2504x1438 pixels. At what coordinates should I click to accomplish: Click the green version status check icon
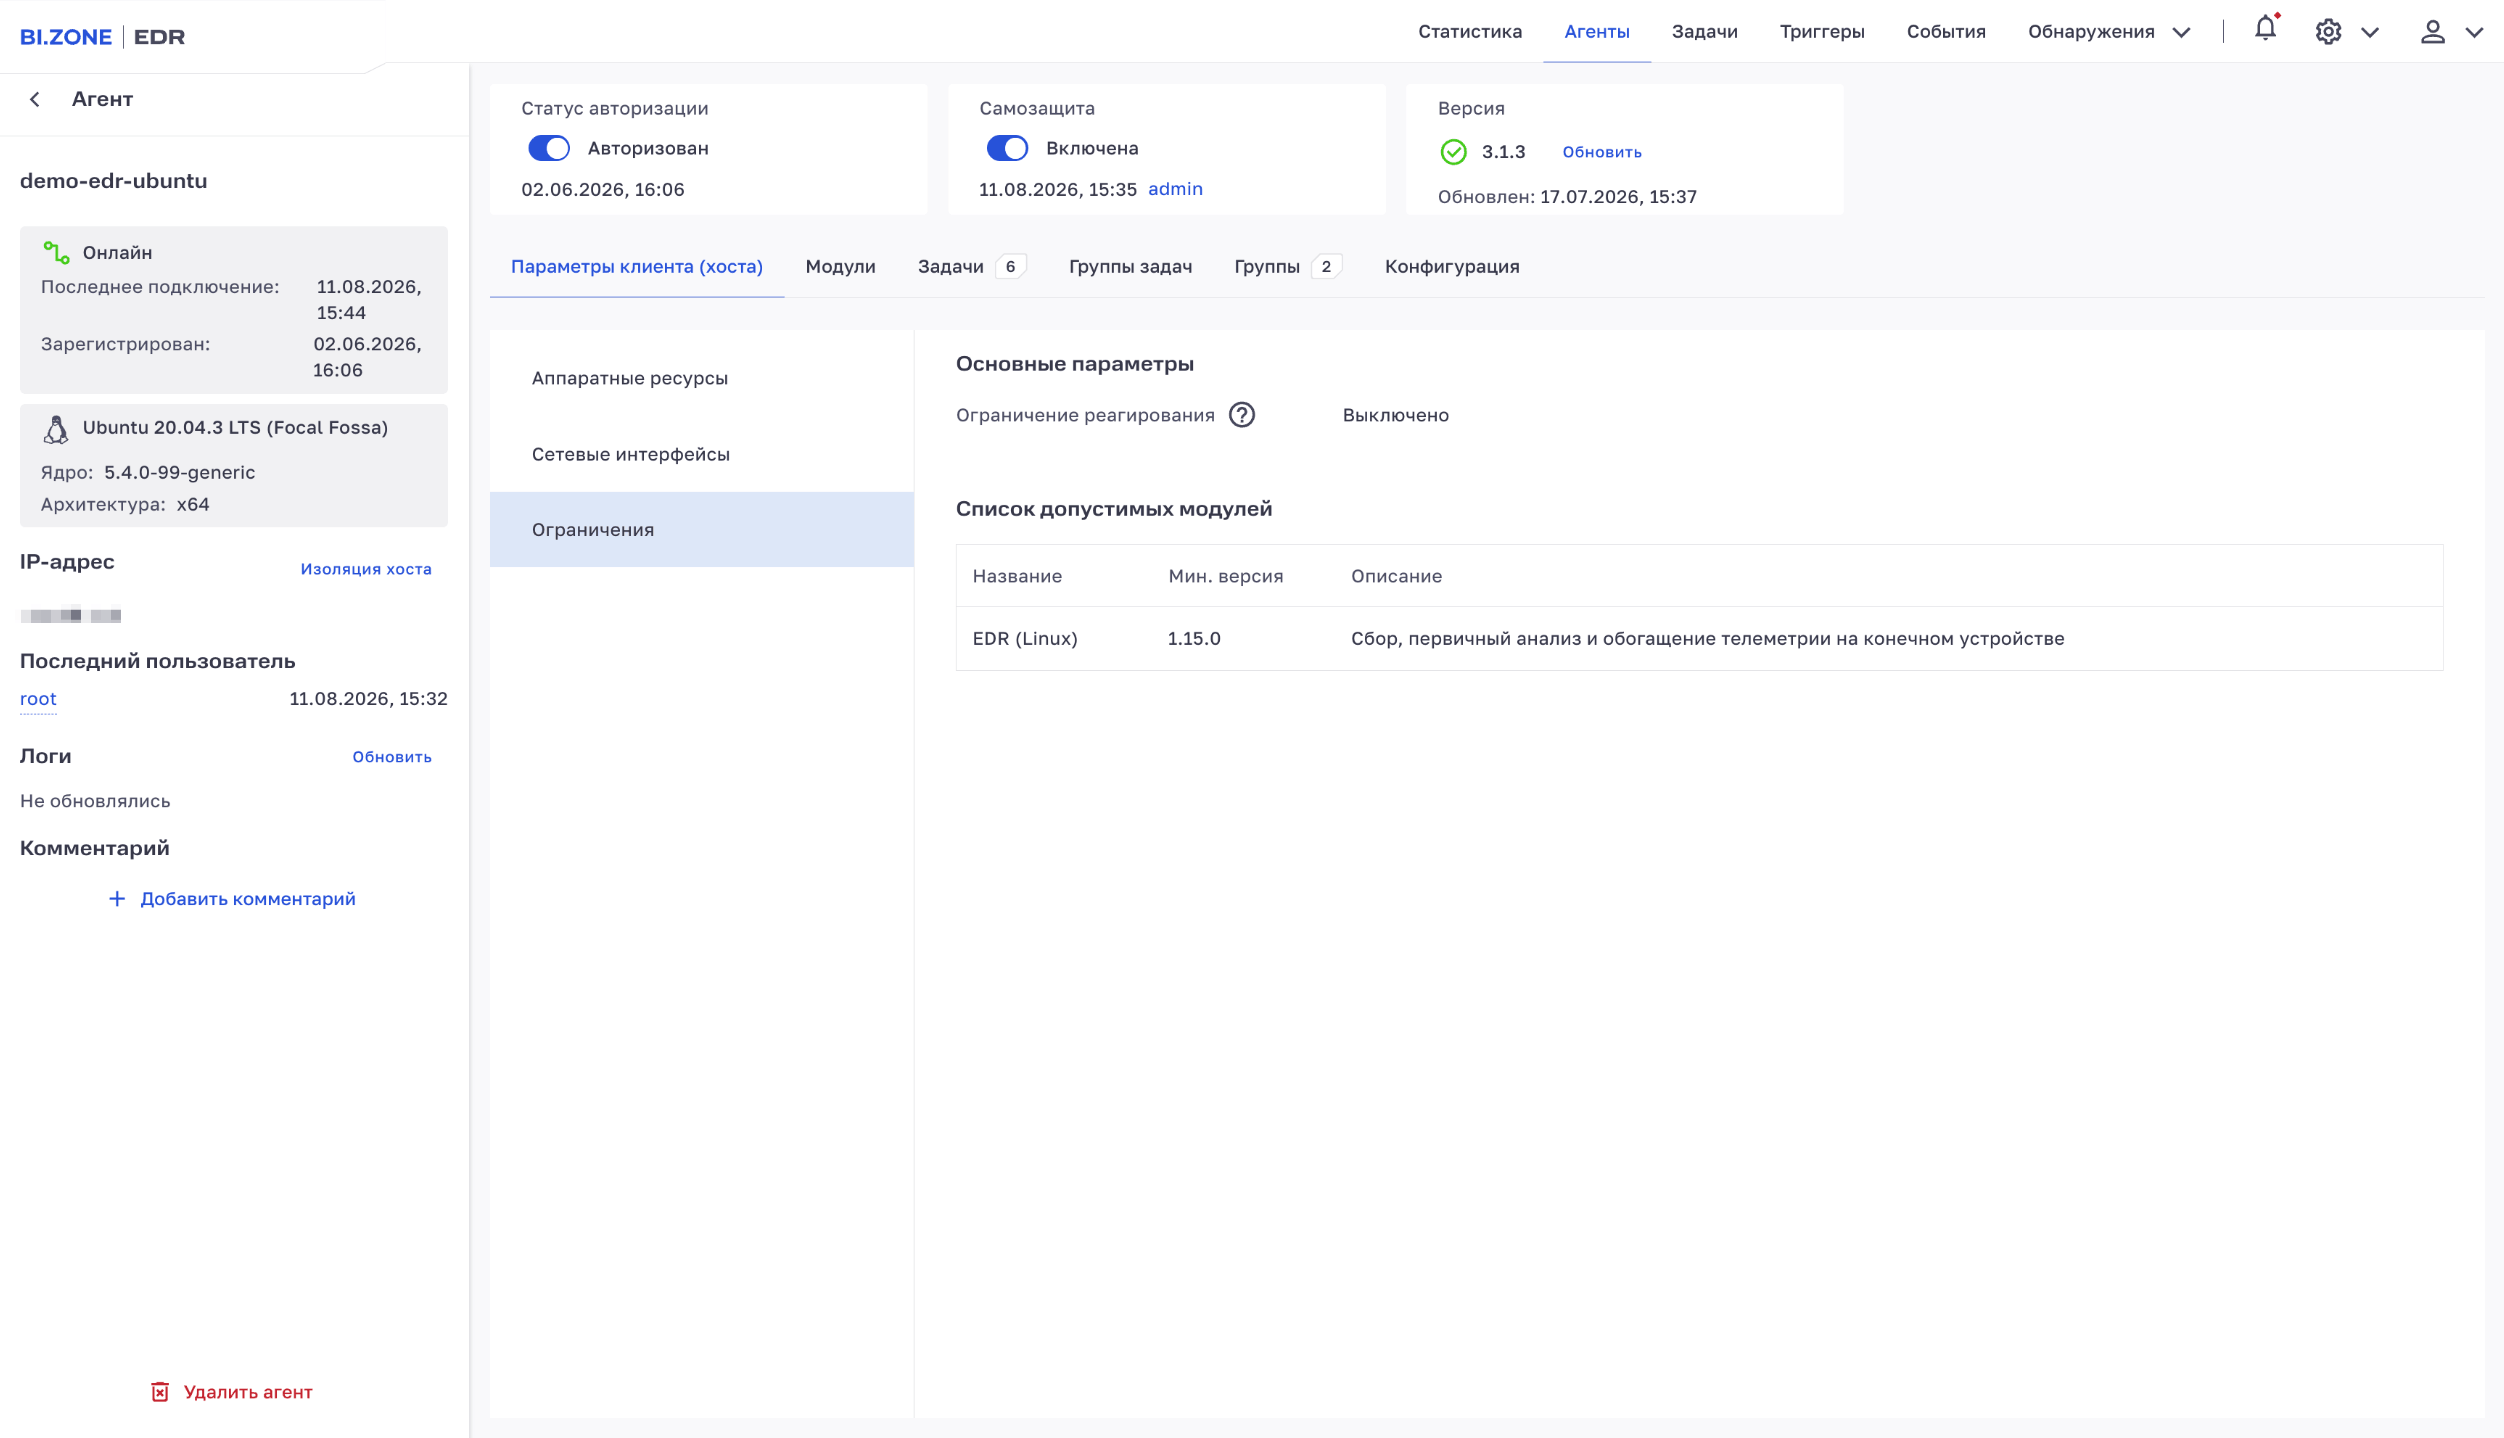(1453, 152)
